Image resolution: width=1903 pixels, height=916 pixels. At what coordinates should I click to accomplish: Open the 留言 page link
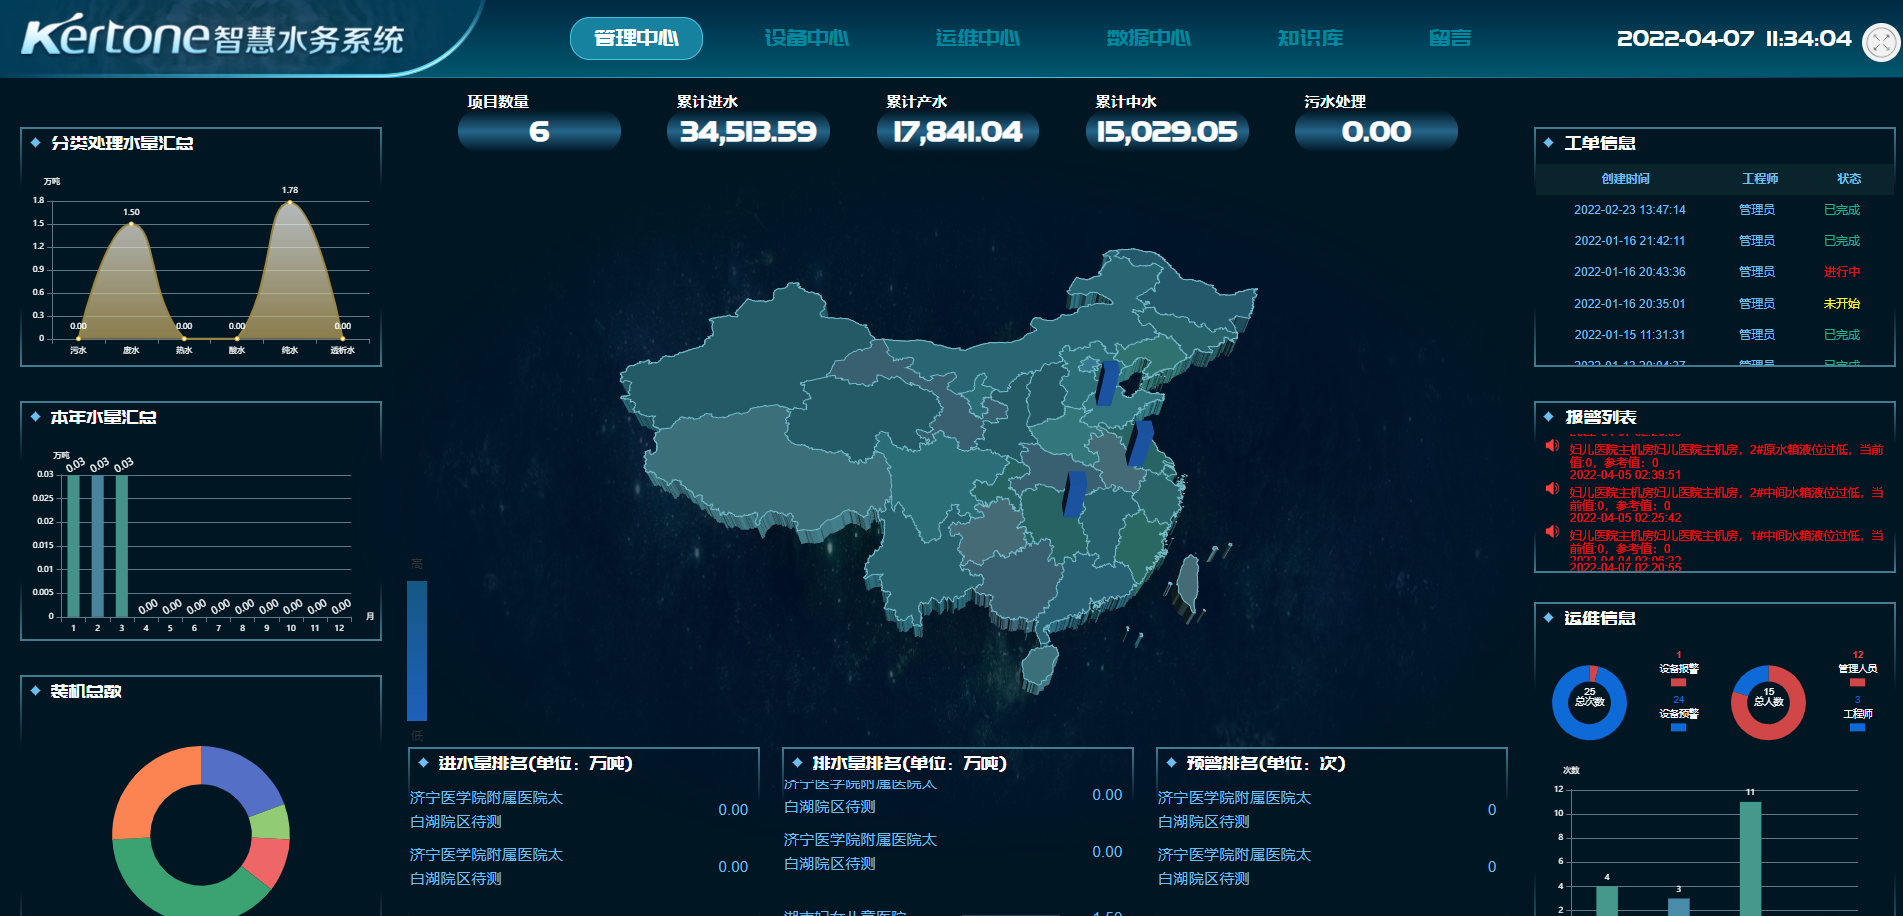(x=1449, y=38)
